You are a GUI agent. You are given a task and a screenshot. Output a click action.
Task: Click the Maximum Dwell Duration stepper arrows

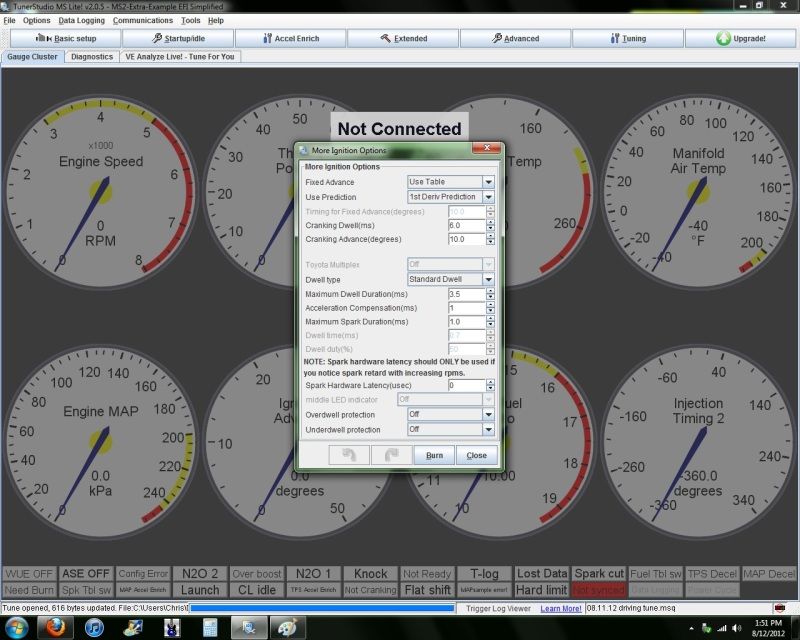tap(490, 294)
